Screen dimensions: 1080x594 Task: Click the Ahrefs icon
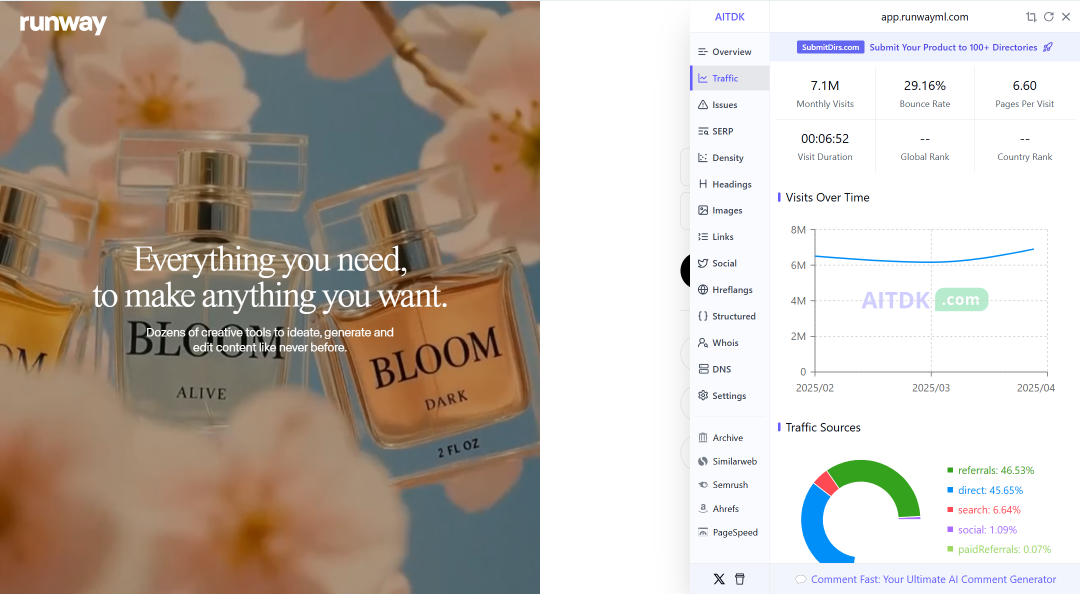point(703,509)
